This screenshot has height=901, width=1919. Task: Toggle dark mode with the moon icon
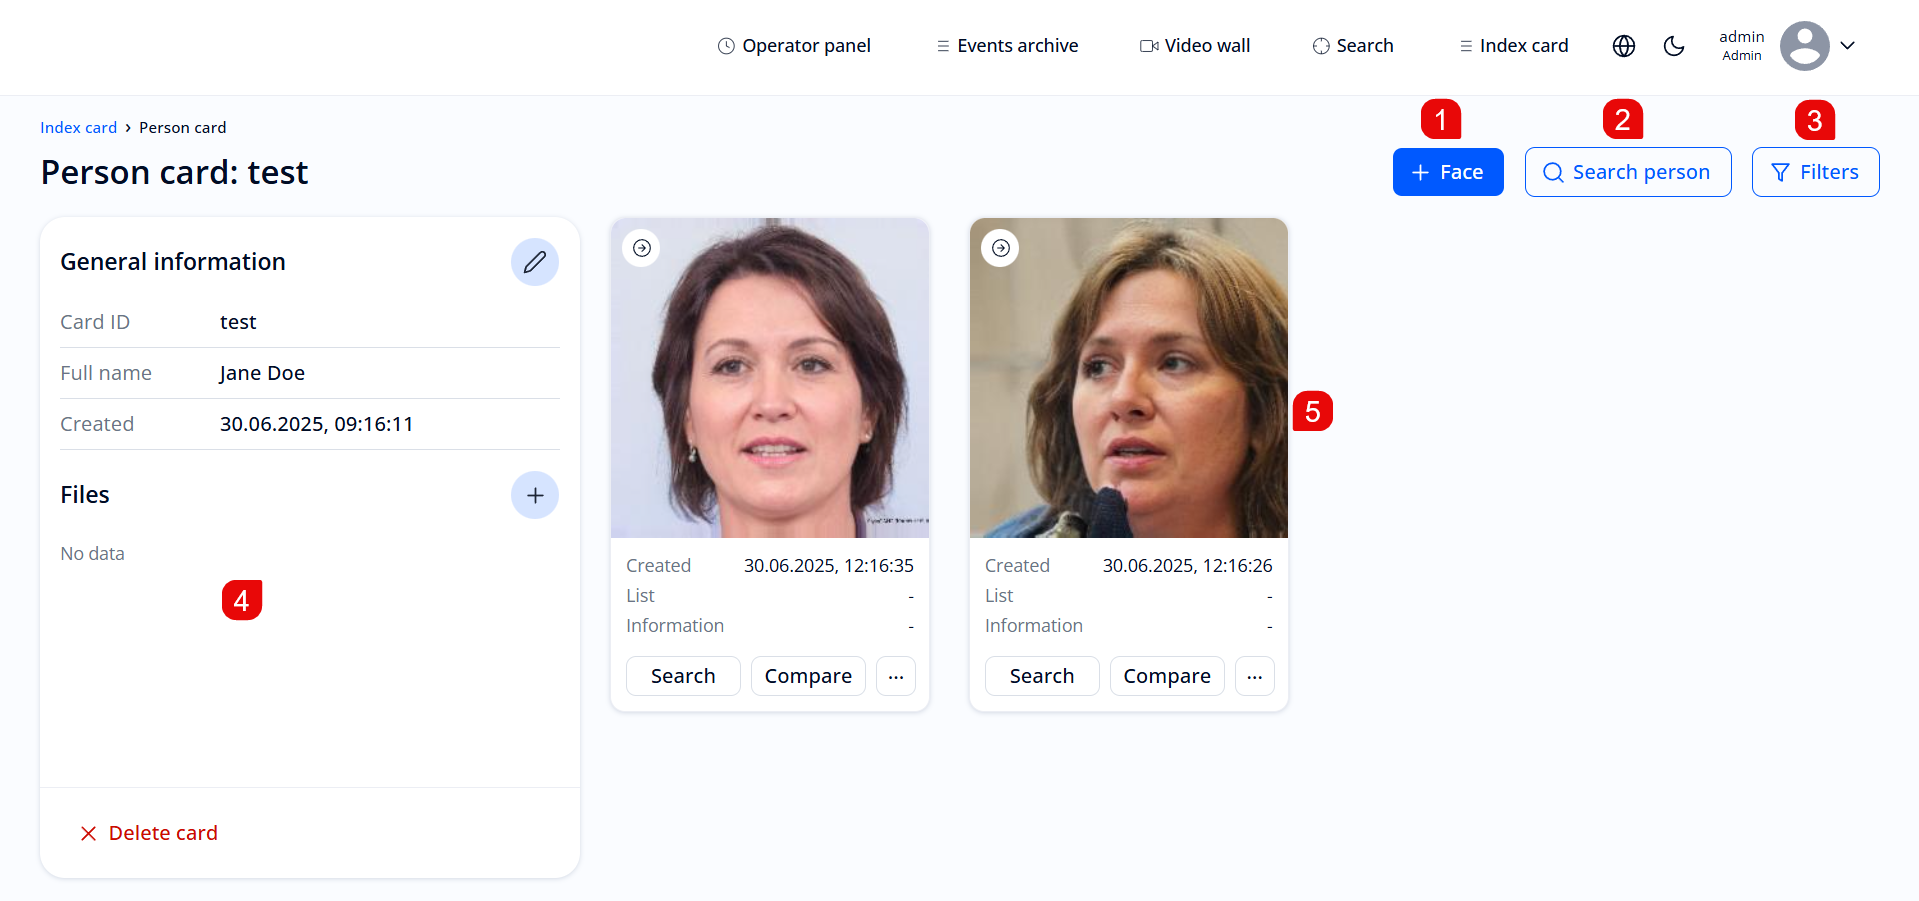1674,45
